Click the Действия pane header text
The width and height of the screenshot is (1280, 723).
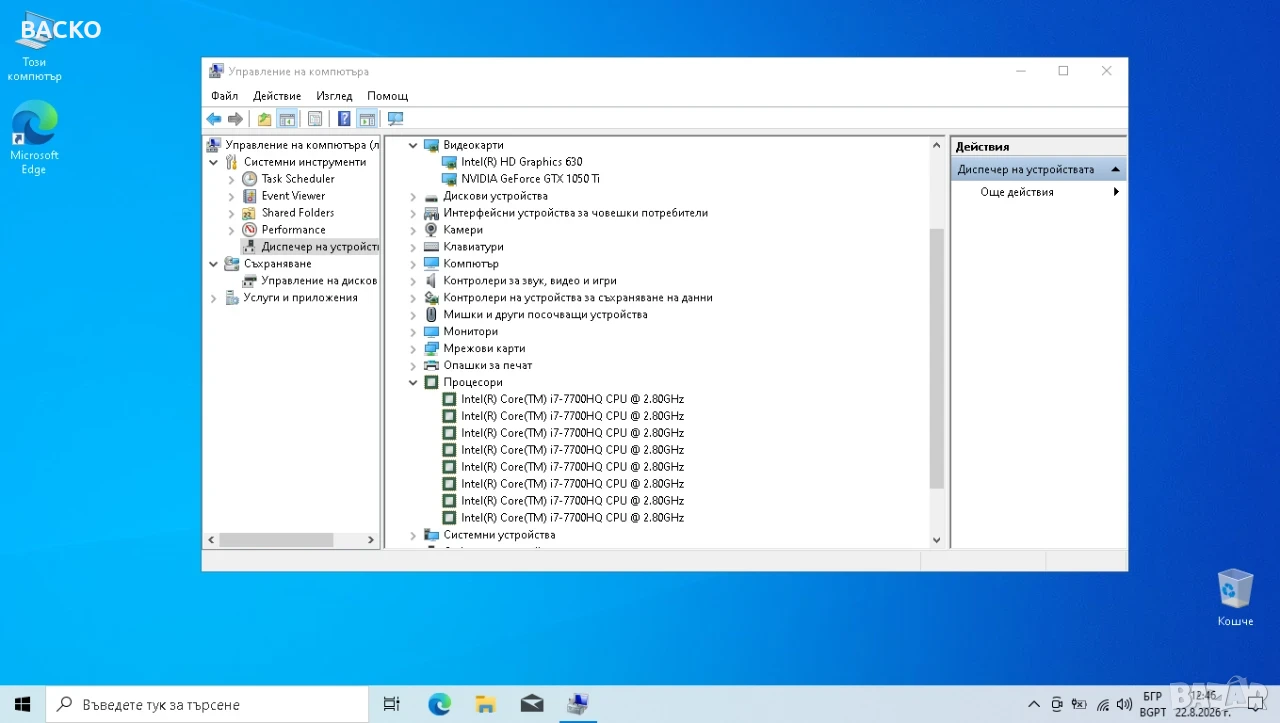[982, 147]
